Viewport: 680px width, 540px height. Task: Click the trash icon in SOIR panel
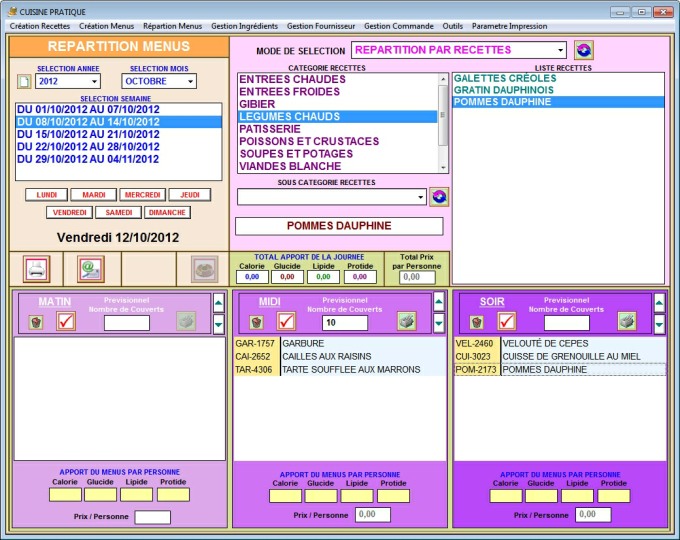coord(477,321)
